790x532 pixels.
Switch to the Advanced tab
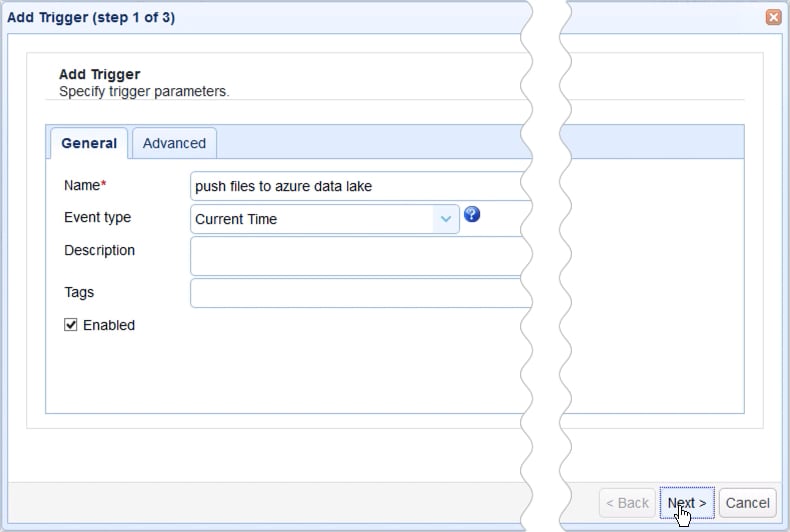pyautogui.click(x=174, y=143)
